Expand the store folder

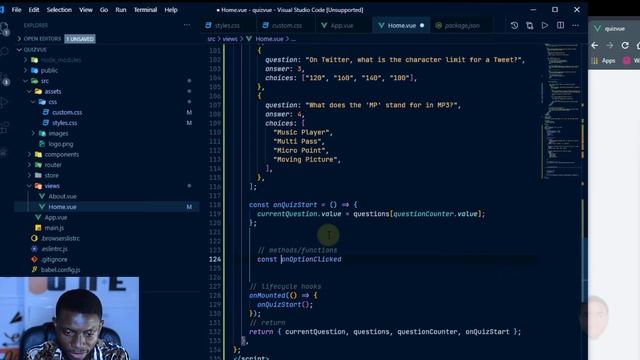pyautogui.click(x=51, y=175)
